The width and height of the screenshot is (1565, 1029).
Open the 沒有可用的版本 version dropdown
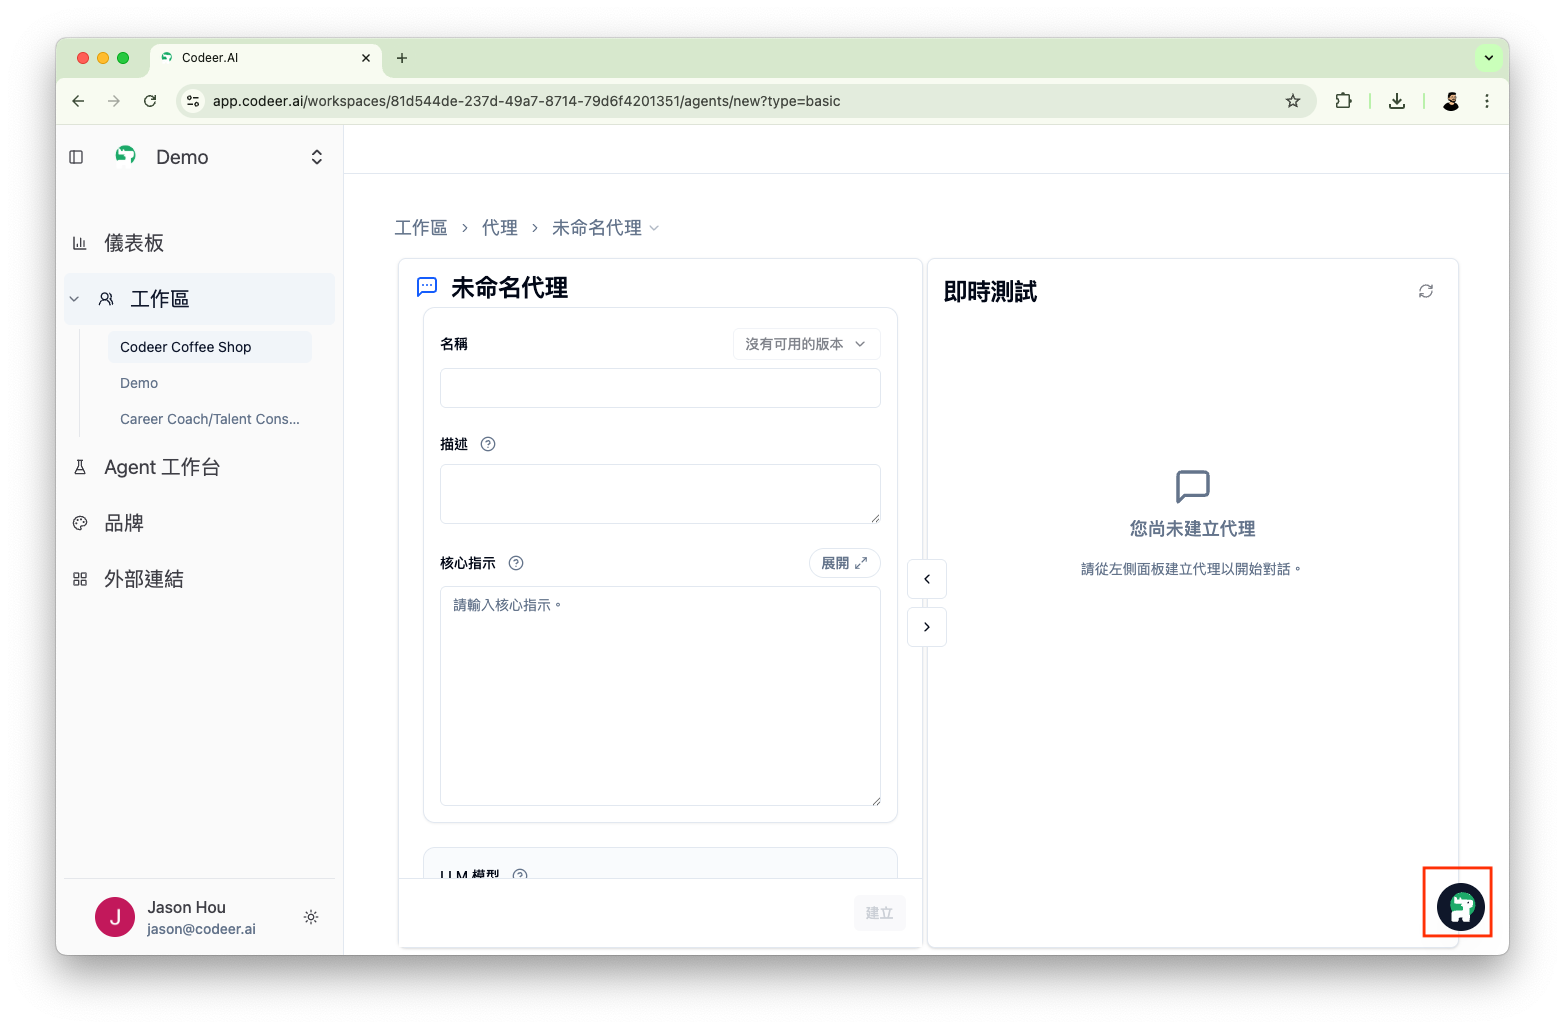pyautogui.click(x=806, y=344)
